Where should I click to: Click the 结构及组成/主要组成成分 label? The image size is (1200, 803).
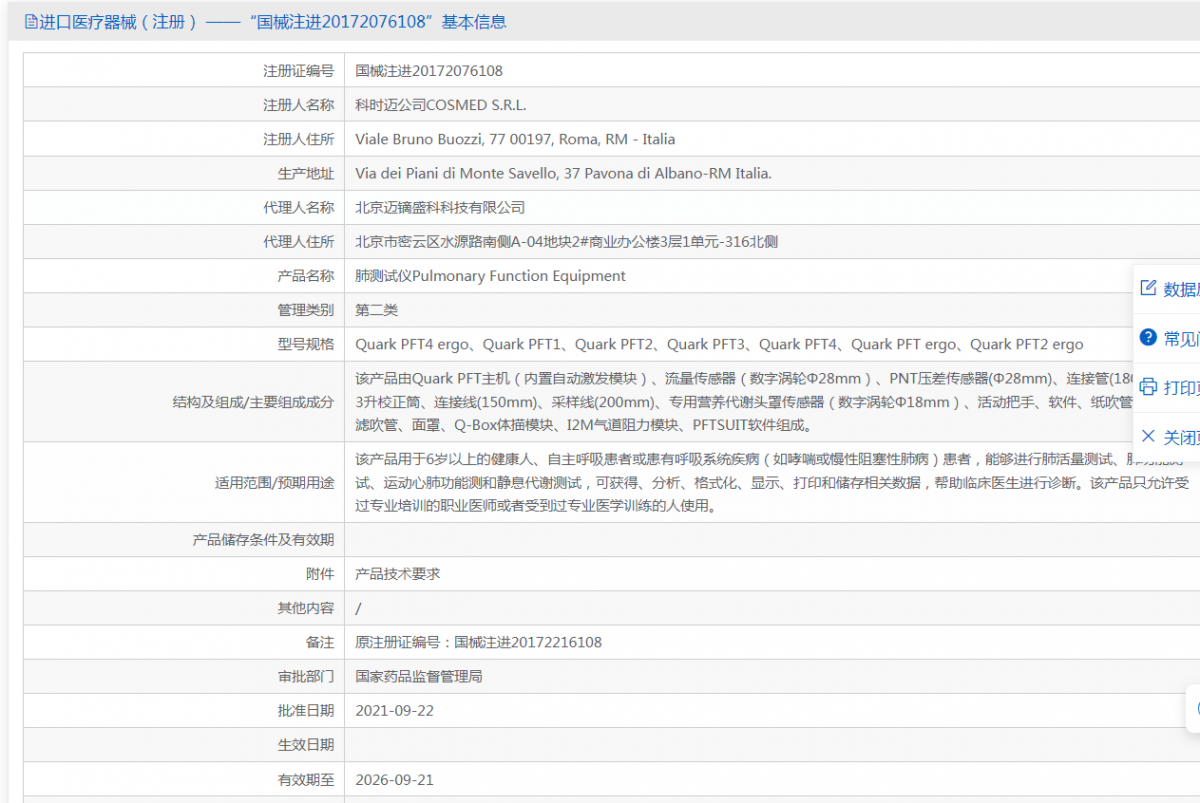[x=254, y=402]
